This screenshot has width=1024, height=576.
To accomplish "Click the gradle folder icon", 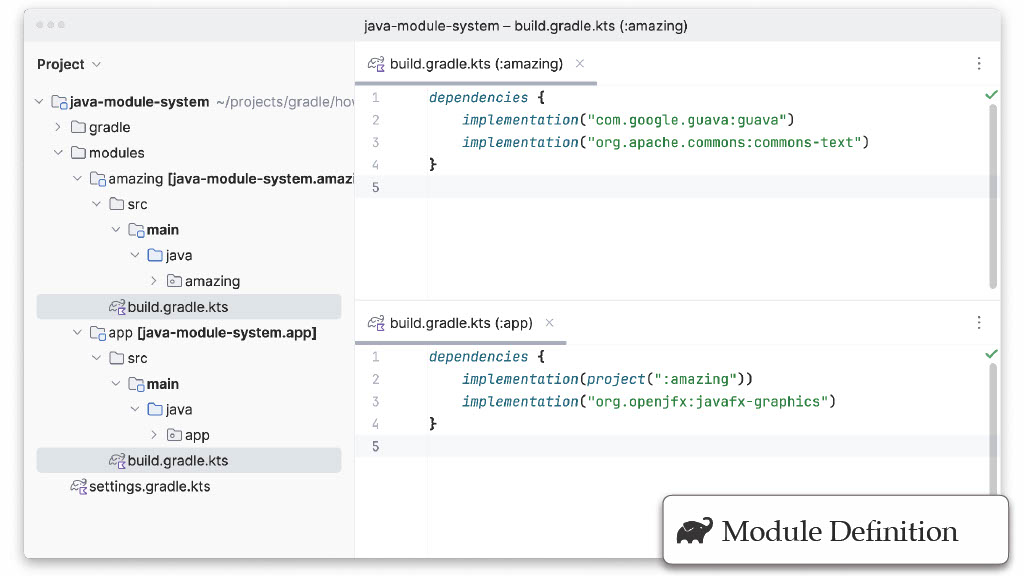I will pos(78,127).
